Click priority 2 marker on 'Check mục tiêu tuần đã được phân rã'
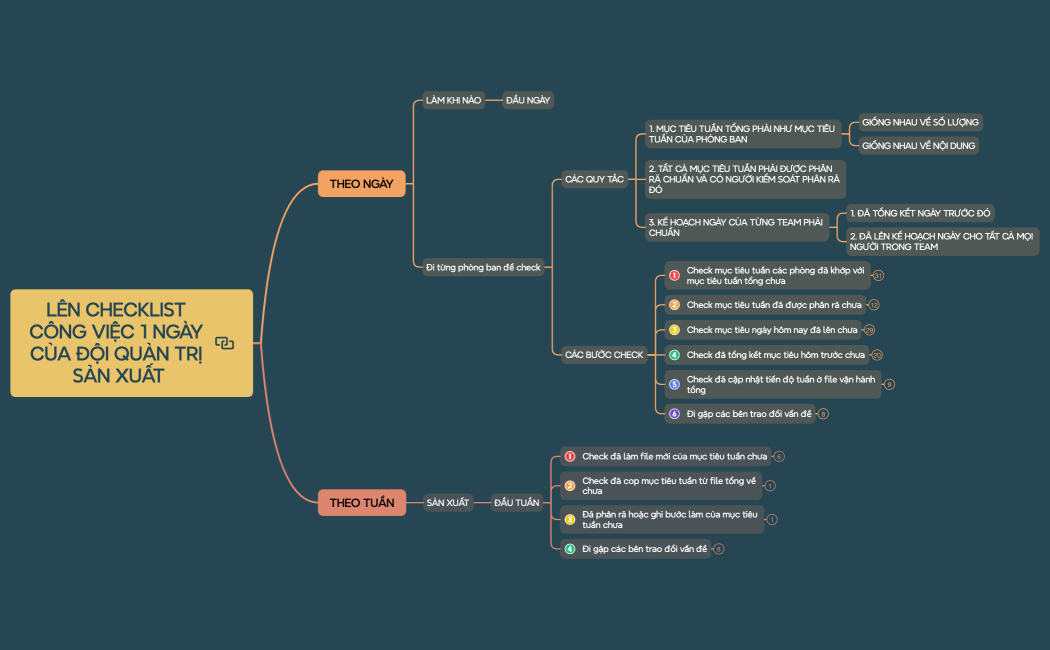Image resolution: width=1050 pixels, height=650 pixels. click(x=674, y=305)
